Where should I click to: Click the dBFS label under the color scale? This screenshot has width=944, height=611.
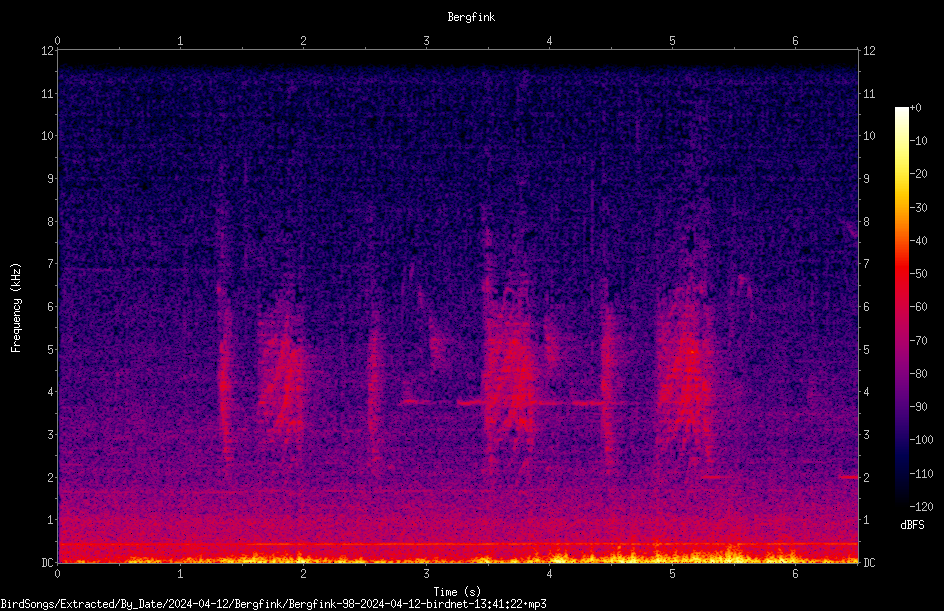[x=912, y=525]
